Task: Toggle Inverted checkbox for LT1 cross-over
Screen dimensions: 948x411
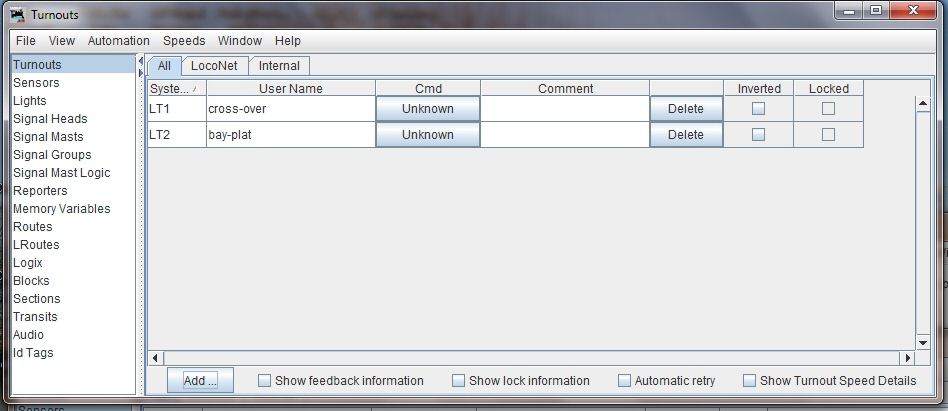Action: tap(758, 109)
